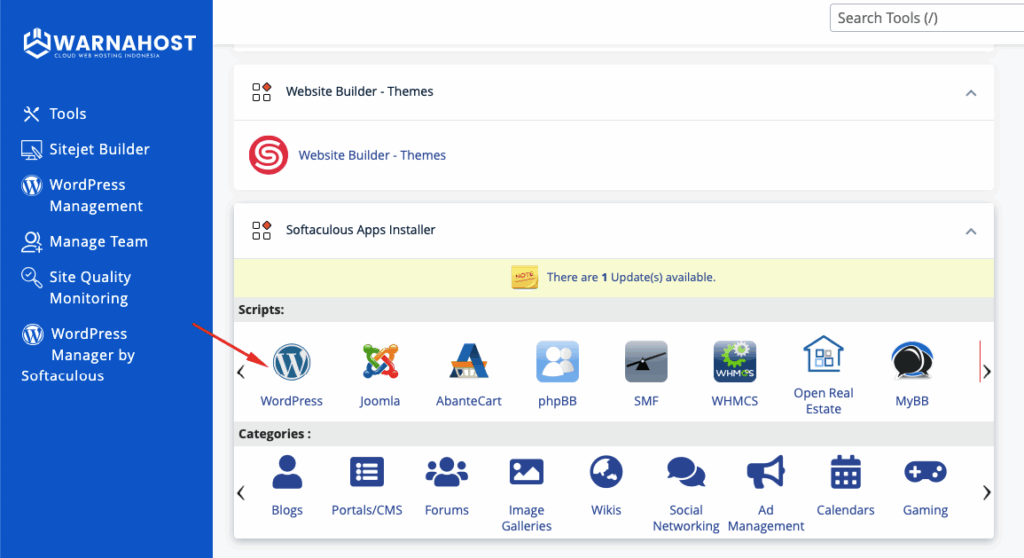This screenshot has width=1024, height=558.
Task: Open Tools in the sidebar
Action: click(54, 114)
